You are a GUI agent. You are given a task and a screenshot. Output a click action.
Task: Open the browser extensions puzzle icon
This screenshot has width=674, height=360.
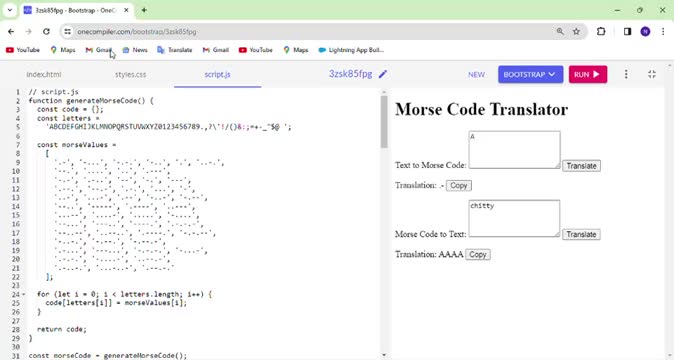pos(601,31)
